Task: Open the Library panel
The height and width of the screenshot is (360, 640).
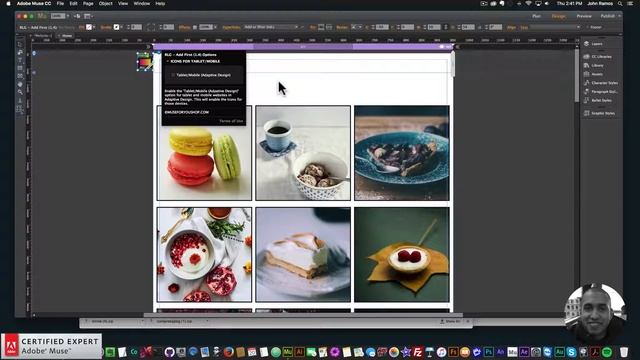Action: (597, 65)
